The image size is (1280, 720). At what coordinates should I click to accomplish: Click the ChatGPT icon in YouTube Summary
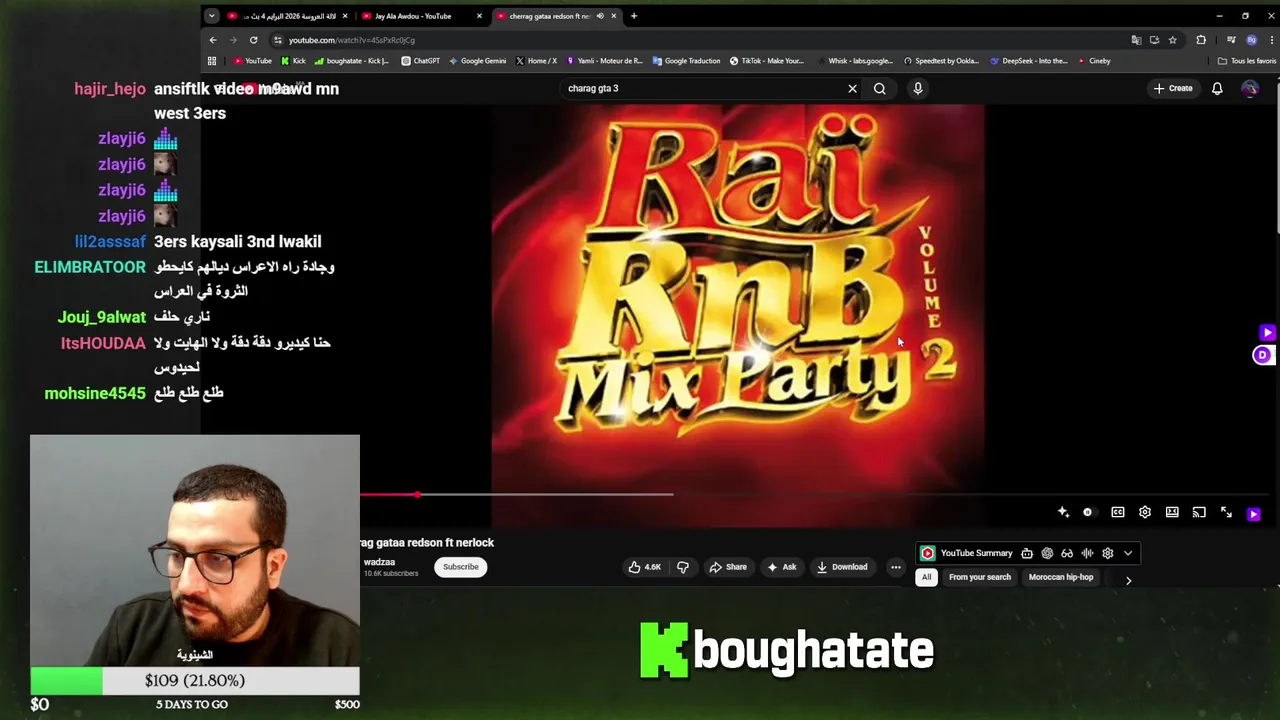tap(1047, 553)
